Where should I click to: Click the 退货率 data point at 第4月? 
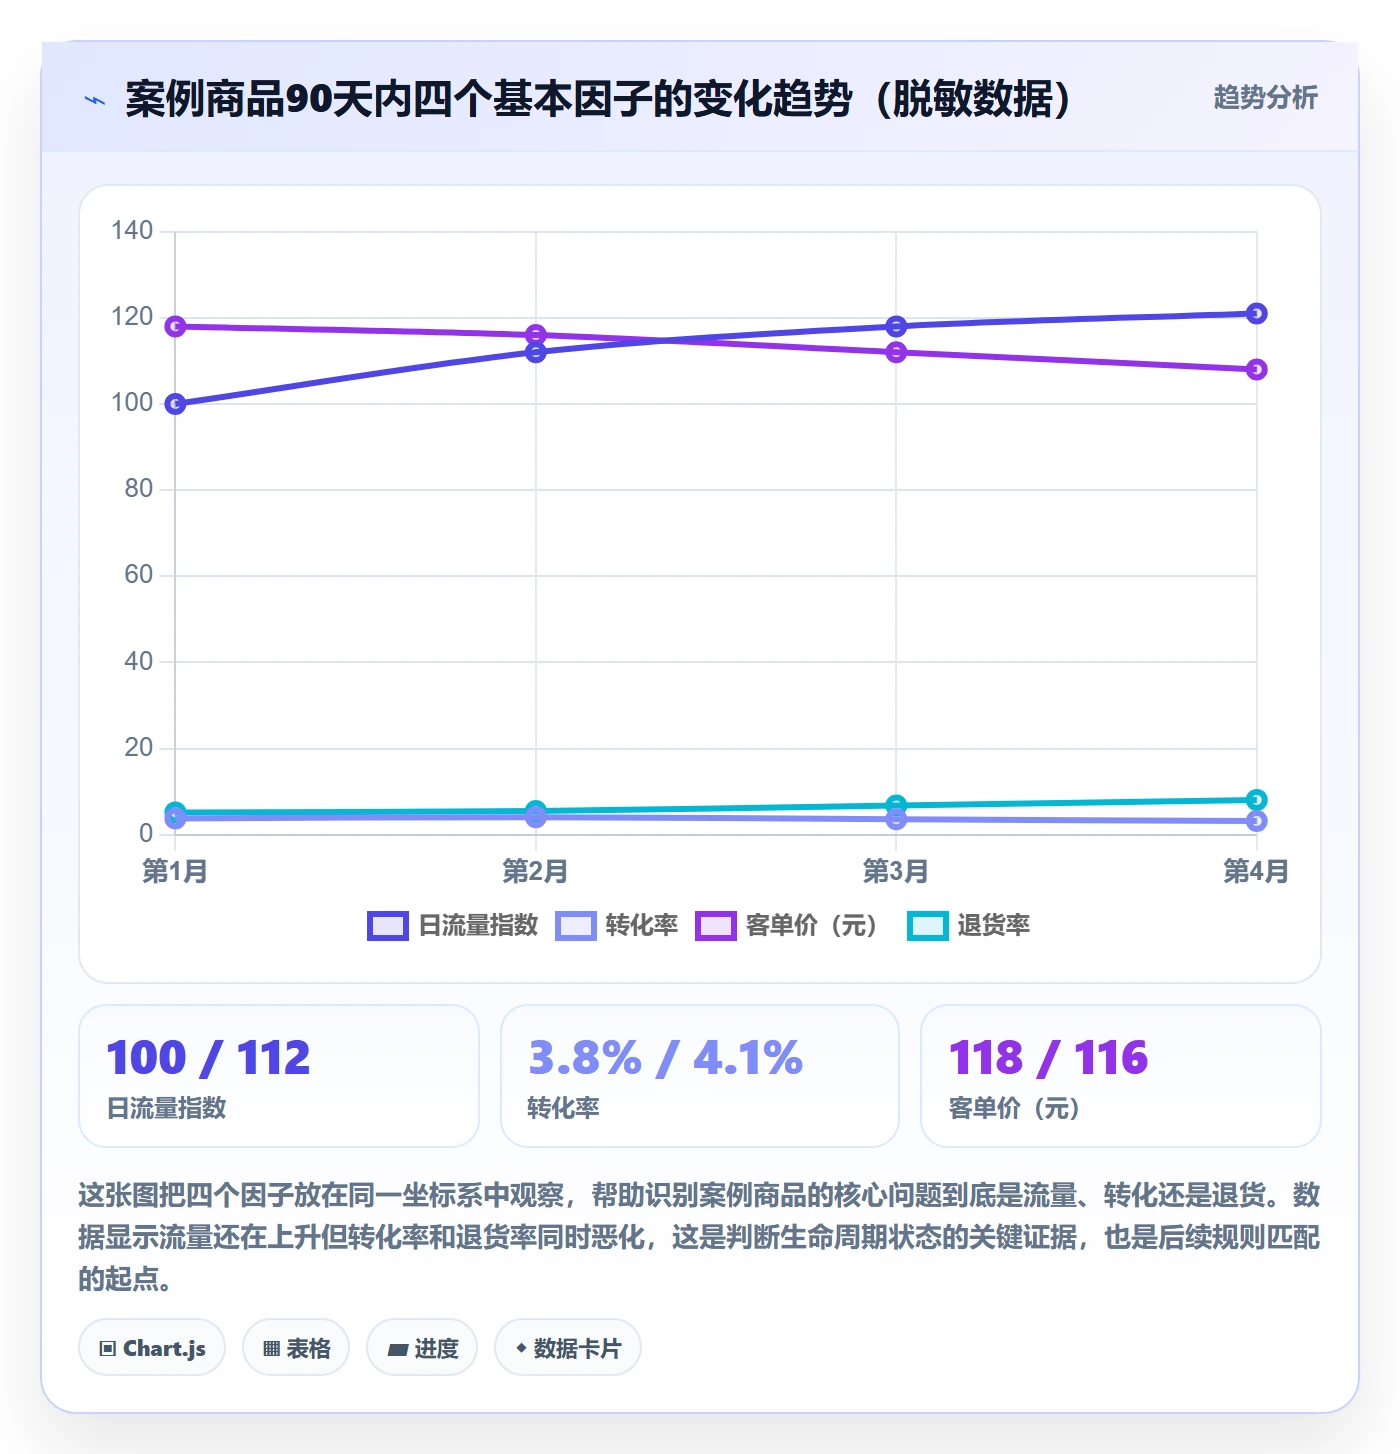tap(1257, 800)
